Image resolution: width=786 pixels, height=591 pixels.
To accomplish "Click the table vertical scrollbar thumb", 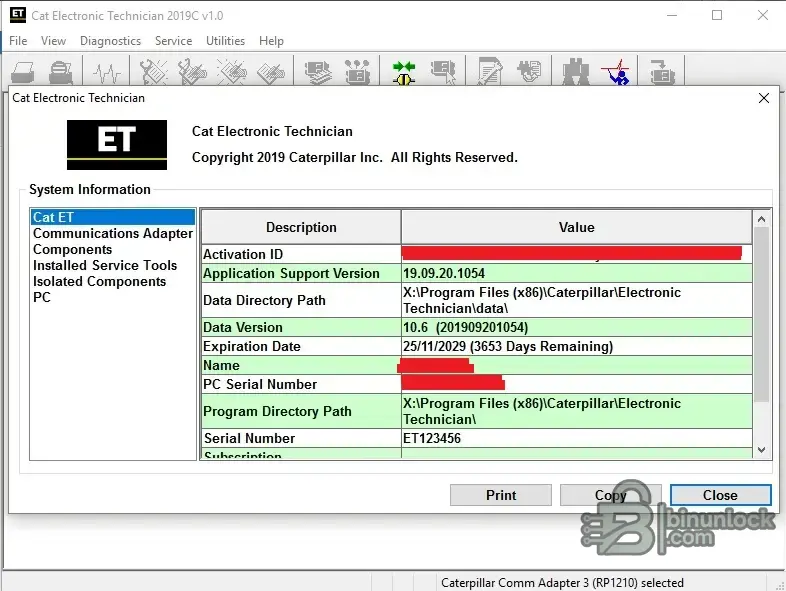I will pyautogui.click(x=761, y=314).
